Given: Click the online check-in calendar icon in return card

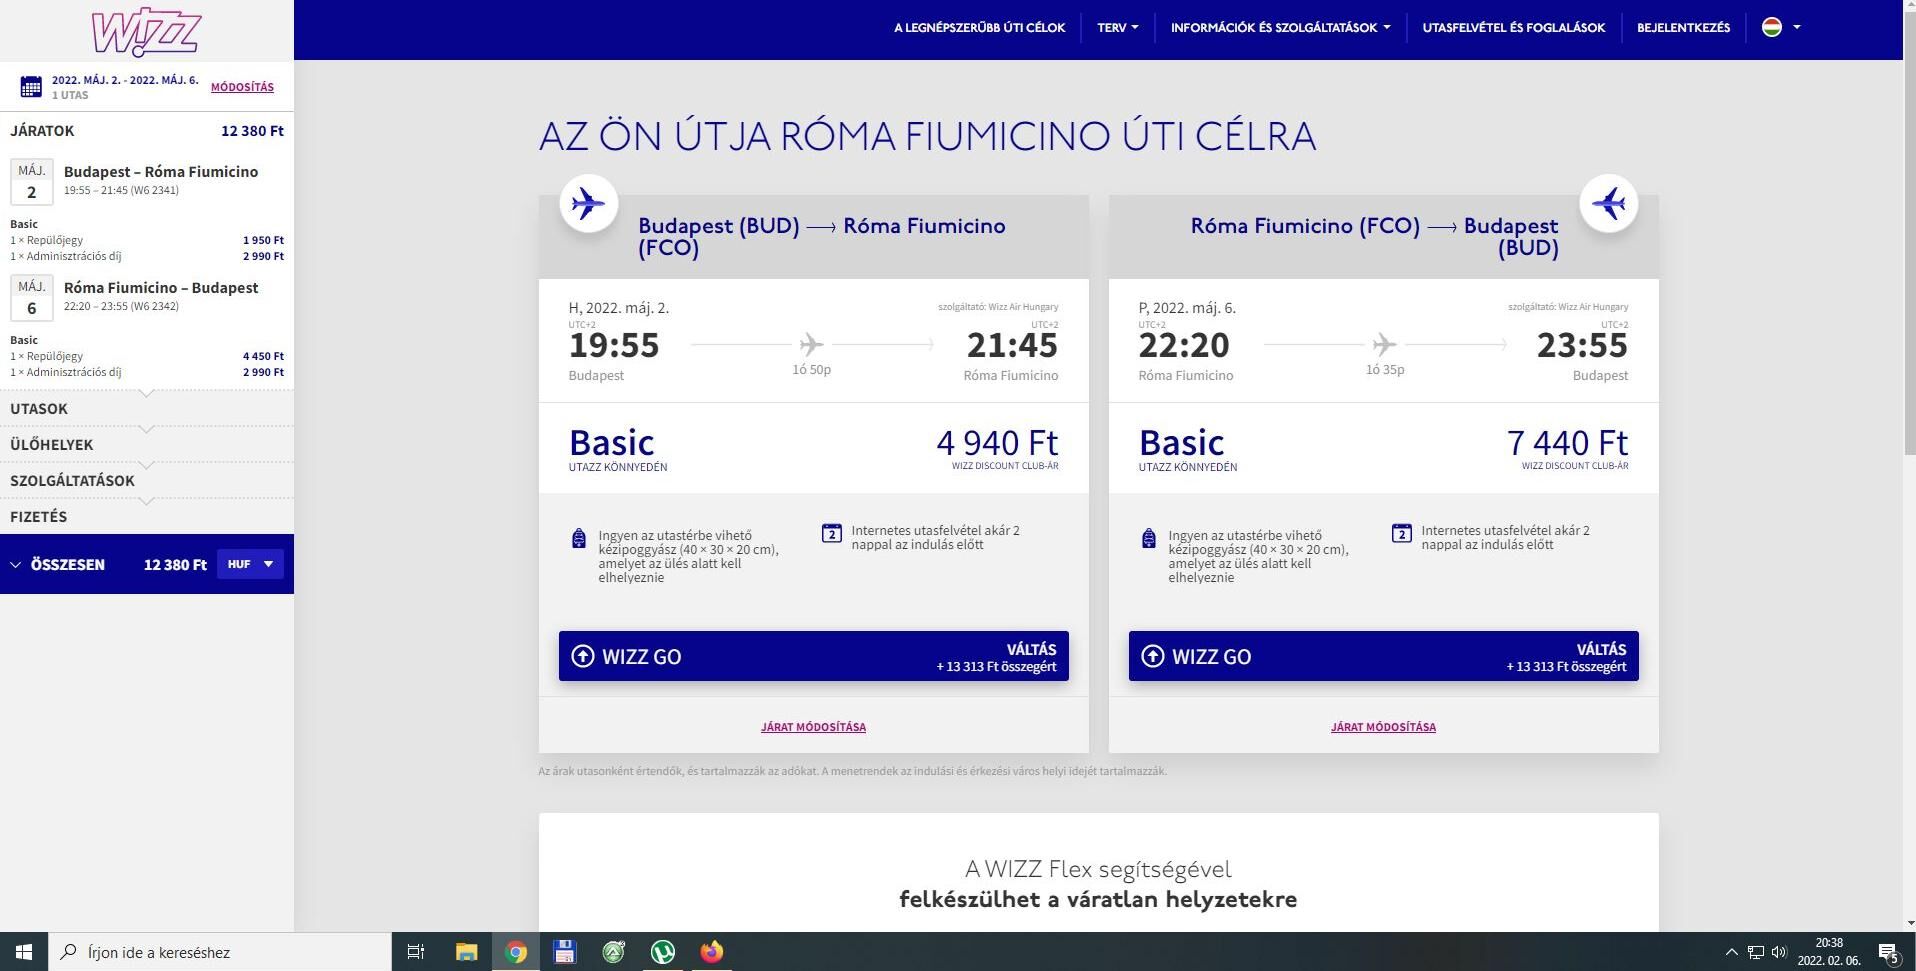Looking at the screenshot, I should (x=1402, y=533).
